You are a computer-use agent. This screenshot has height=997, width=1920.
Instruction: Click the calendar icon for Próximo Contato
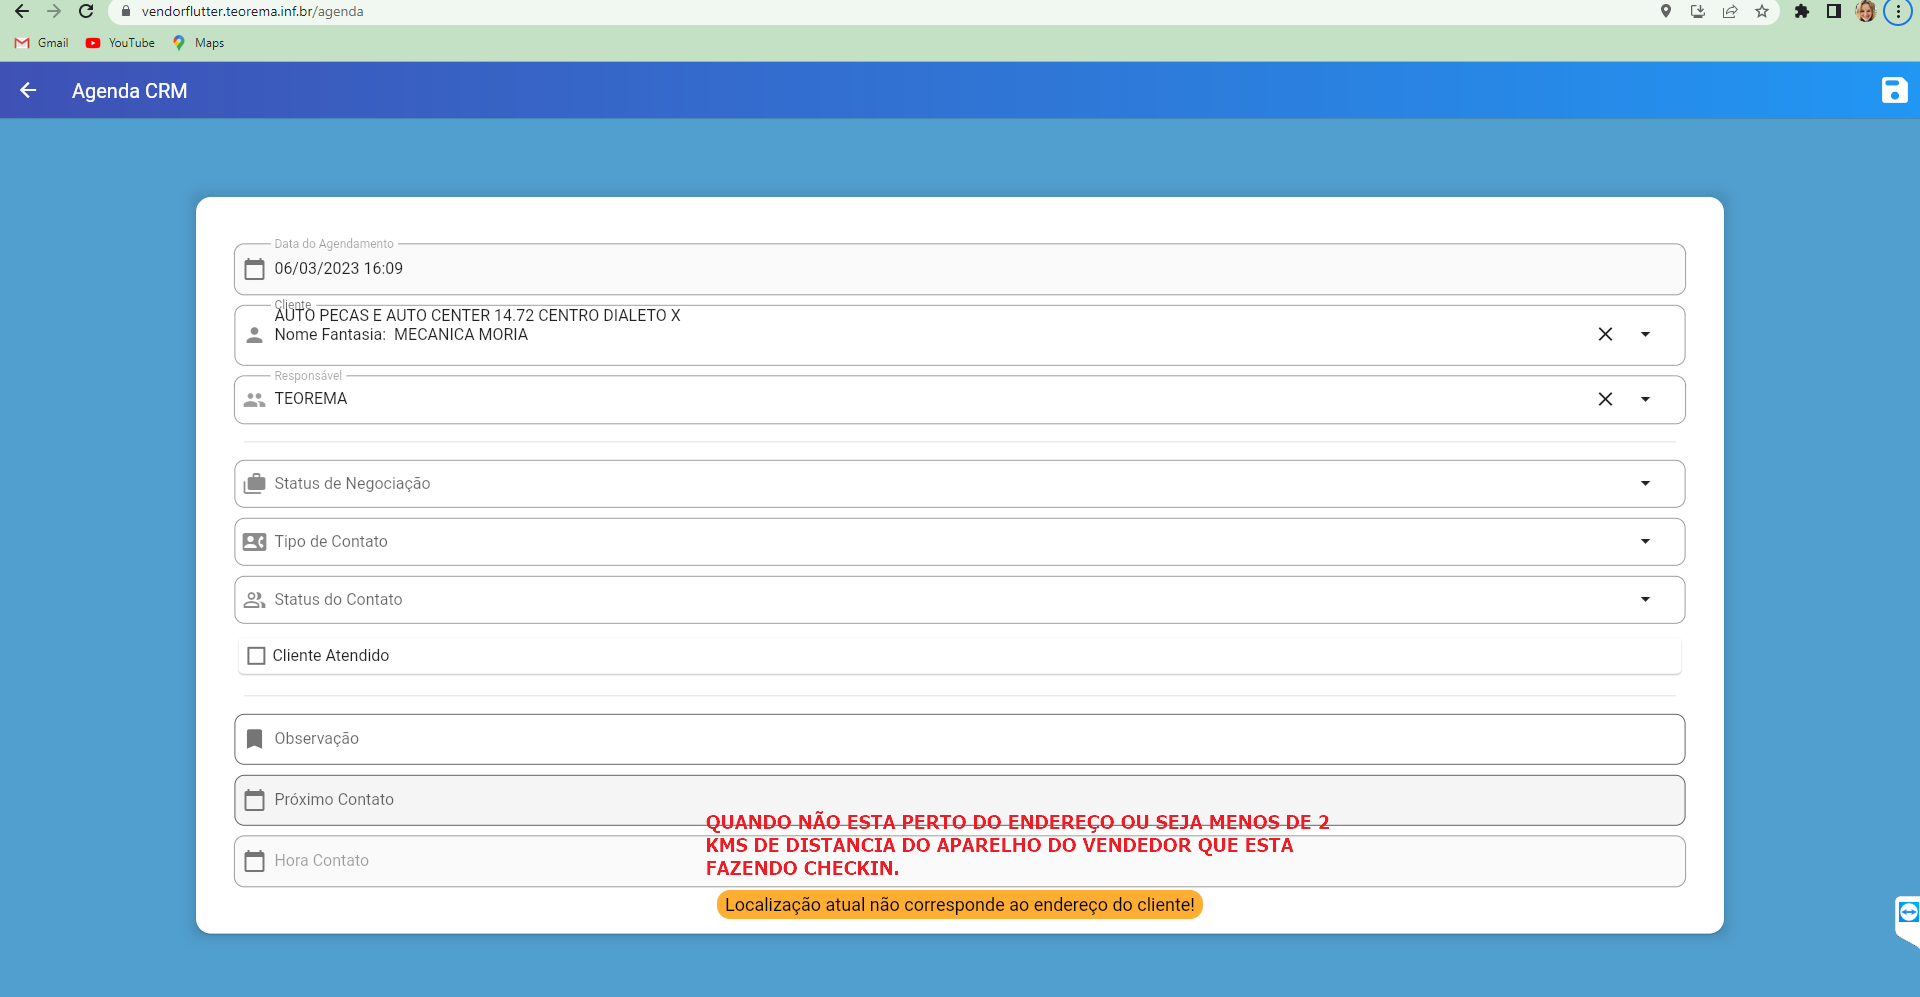click(x=255, y=800)
